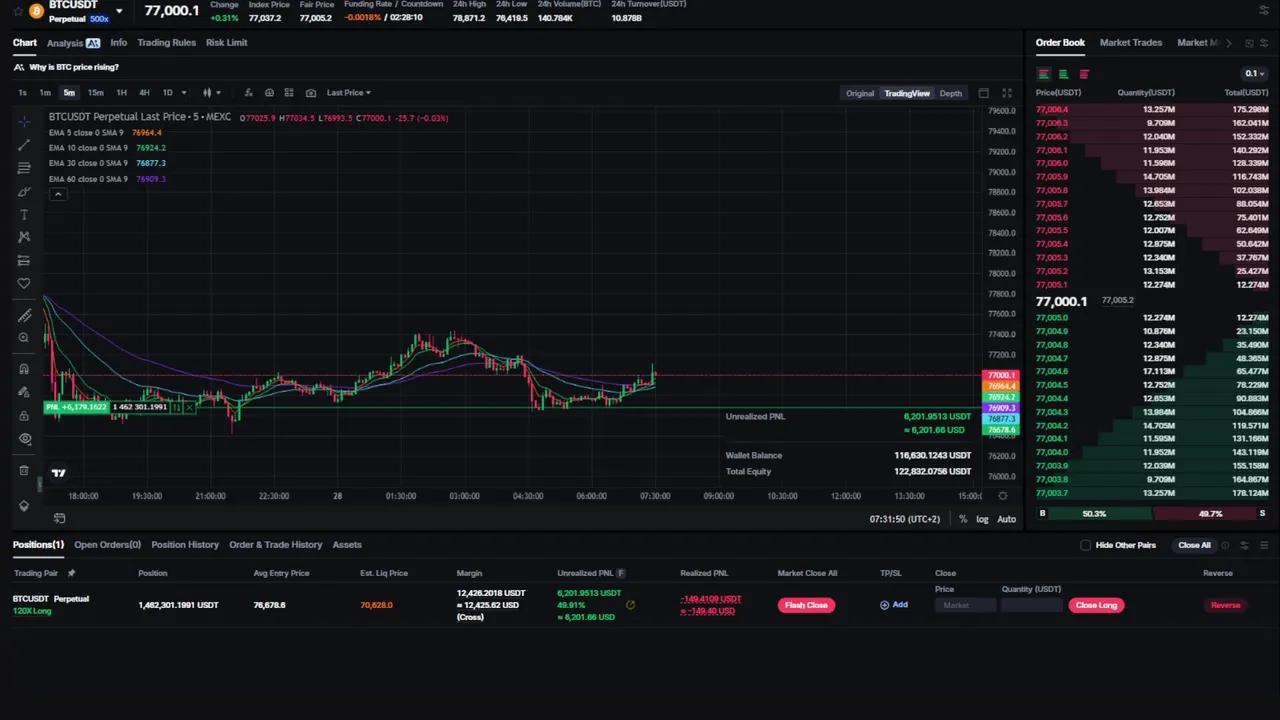Open the go-to-date calendar icon
Image resolution: width=1280 pixels, height=720 pixels.
coord(59,518)
